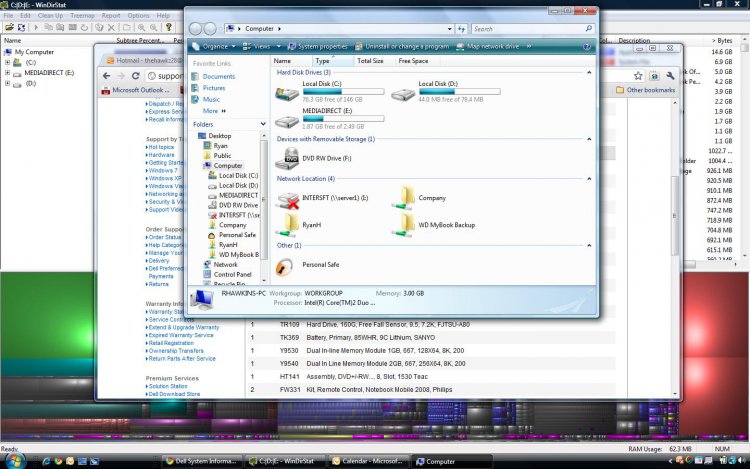Select Control Panel in folder tree

[x=232, y=274]
